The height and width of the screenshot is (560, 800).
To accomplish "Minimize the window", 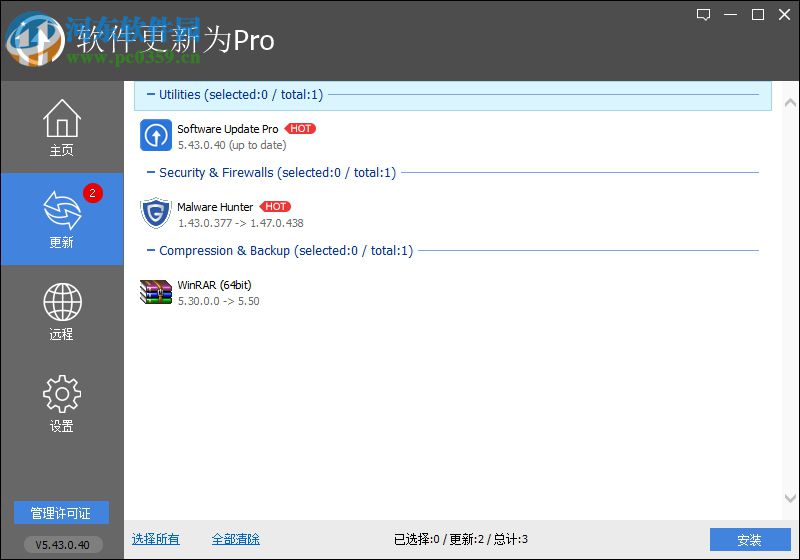I will 731,15.
